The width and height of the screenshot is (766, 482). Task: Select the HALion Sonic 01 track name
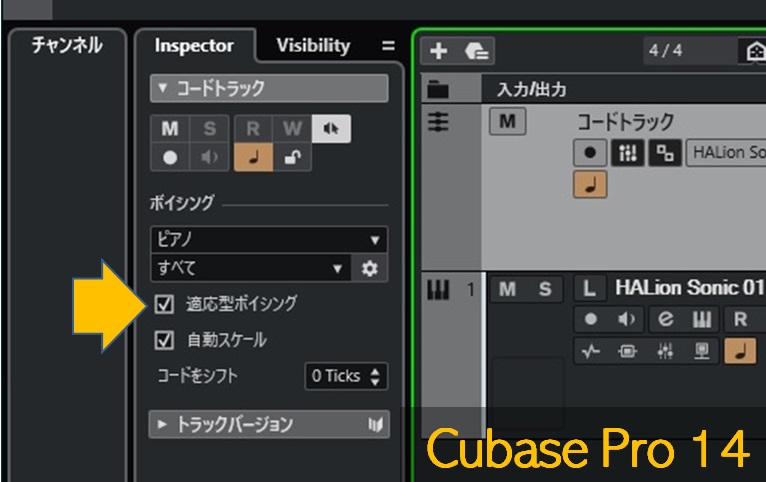(690, 288)
